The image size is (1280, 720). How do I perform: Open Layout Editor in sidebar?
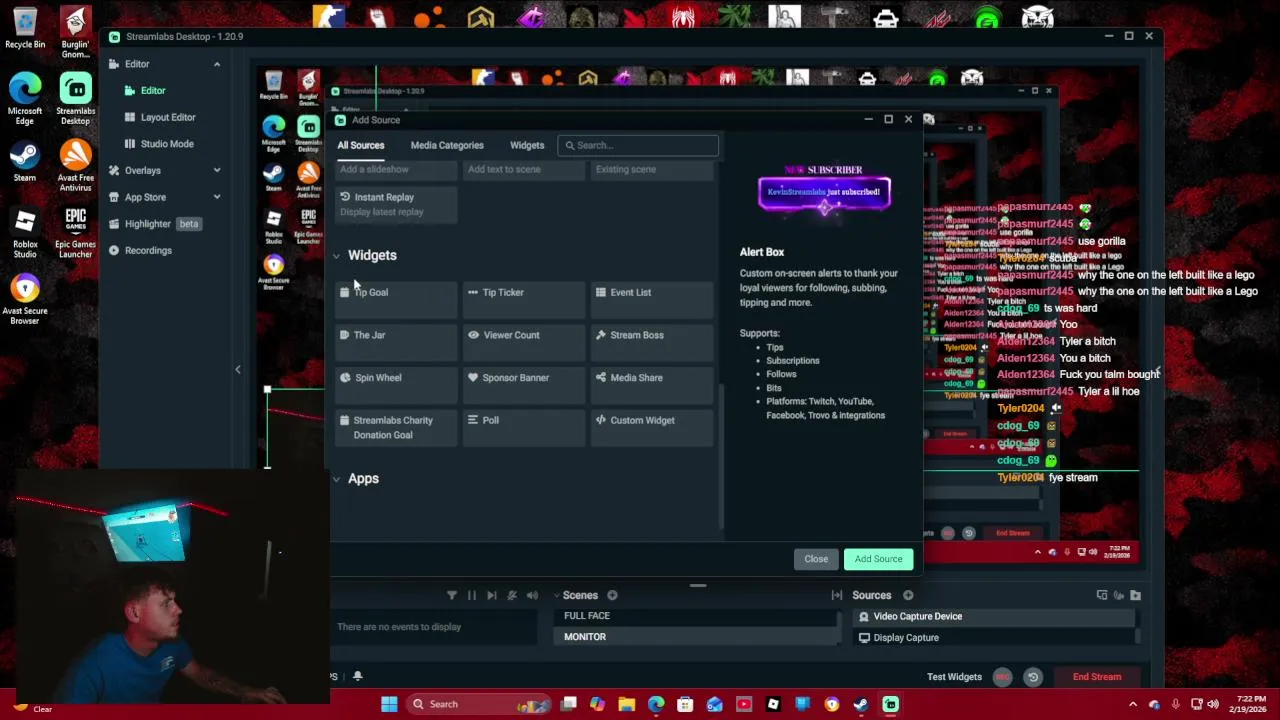click(x=167, y=117)
